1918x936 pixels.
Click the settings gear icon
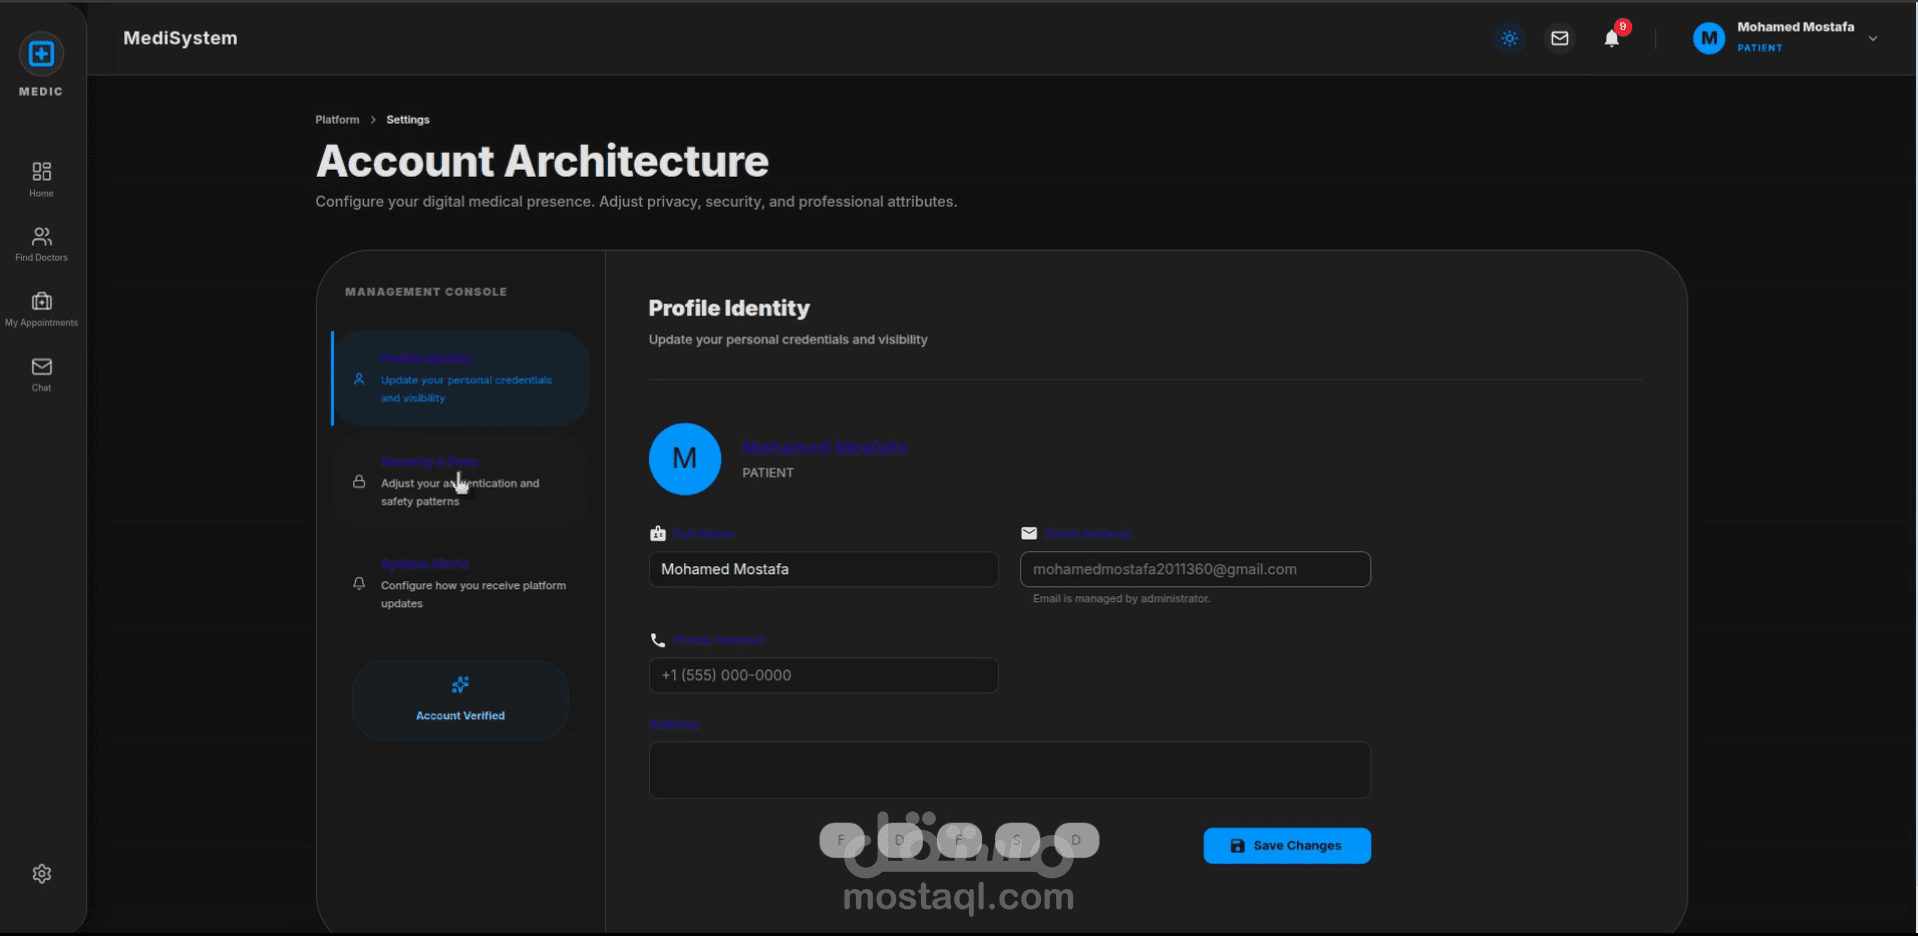41,874
